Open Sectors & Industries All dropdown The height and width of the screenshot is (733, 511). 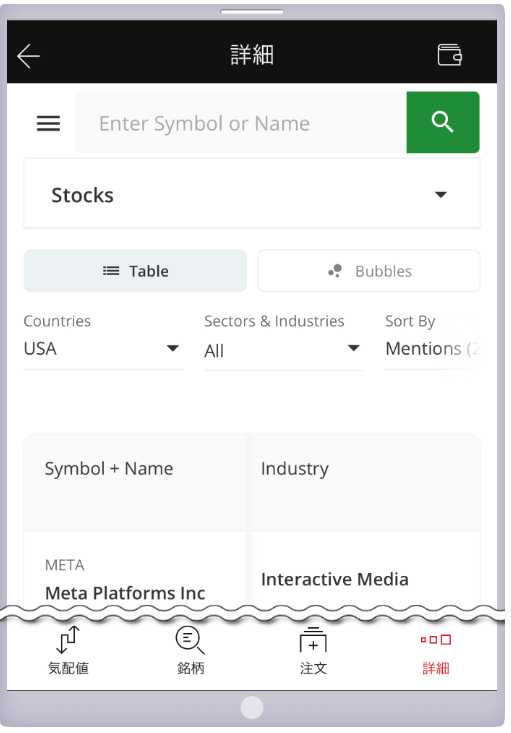click(x=284, y=350)
